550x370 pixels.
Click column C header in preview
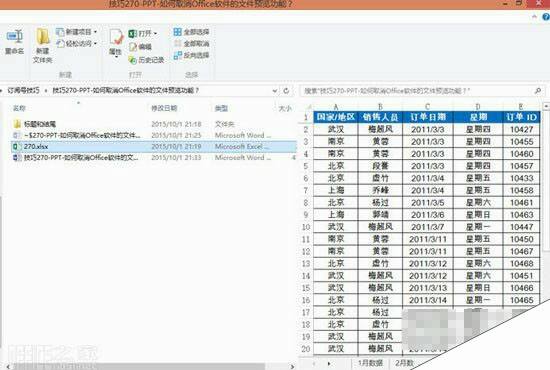(x=428, y=107)
